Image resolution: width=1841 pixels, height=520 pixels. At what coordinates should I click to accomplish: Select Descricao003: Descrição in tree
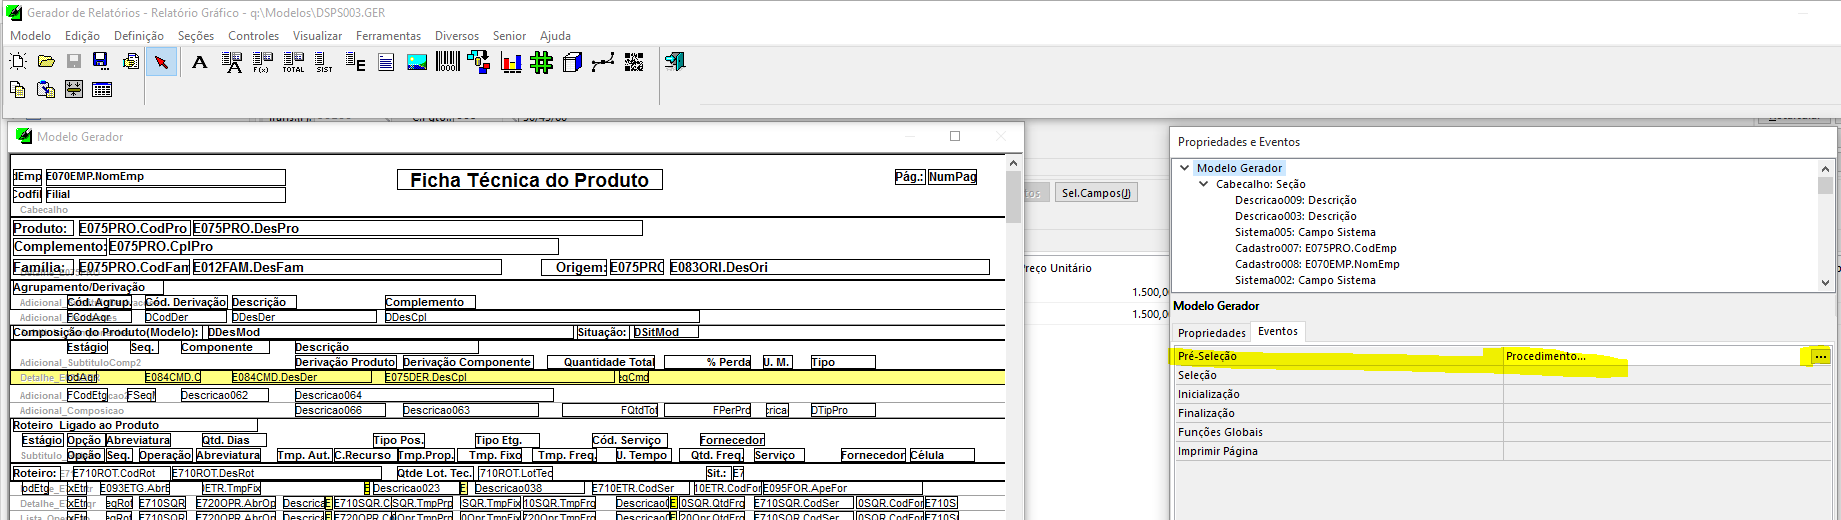(1295, 216)
